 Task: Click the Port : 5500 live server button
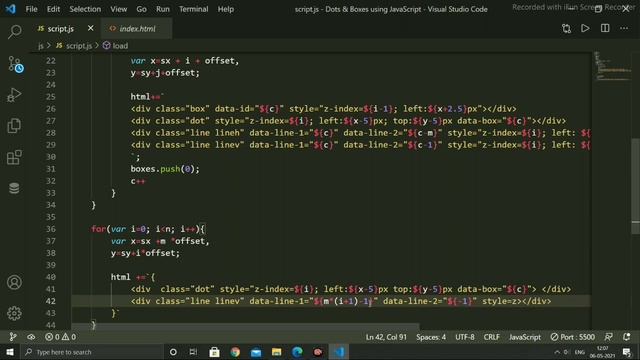tap(573, 337)
